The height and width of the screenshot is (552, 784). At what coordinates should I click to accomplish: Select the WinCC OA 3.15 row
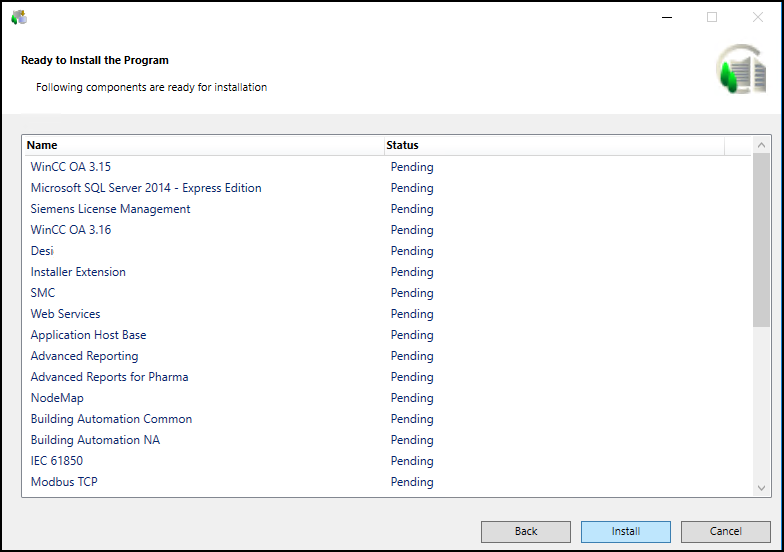71,167
